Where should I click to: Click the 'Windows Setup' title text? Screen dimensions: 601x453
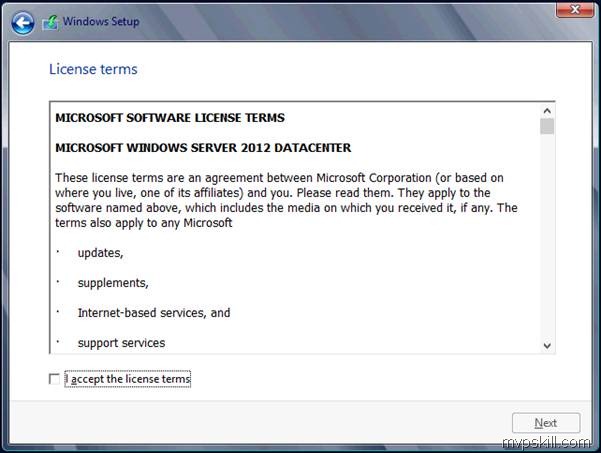(101, 21)
